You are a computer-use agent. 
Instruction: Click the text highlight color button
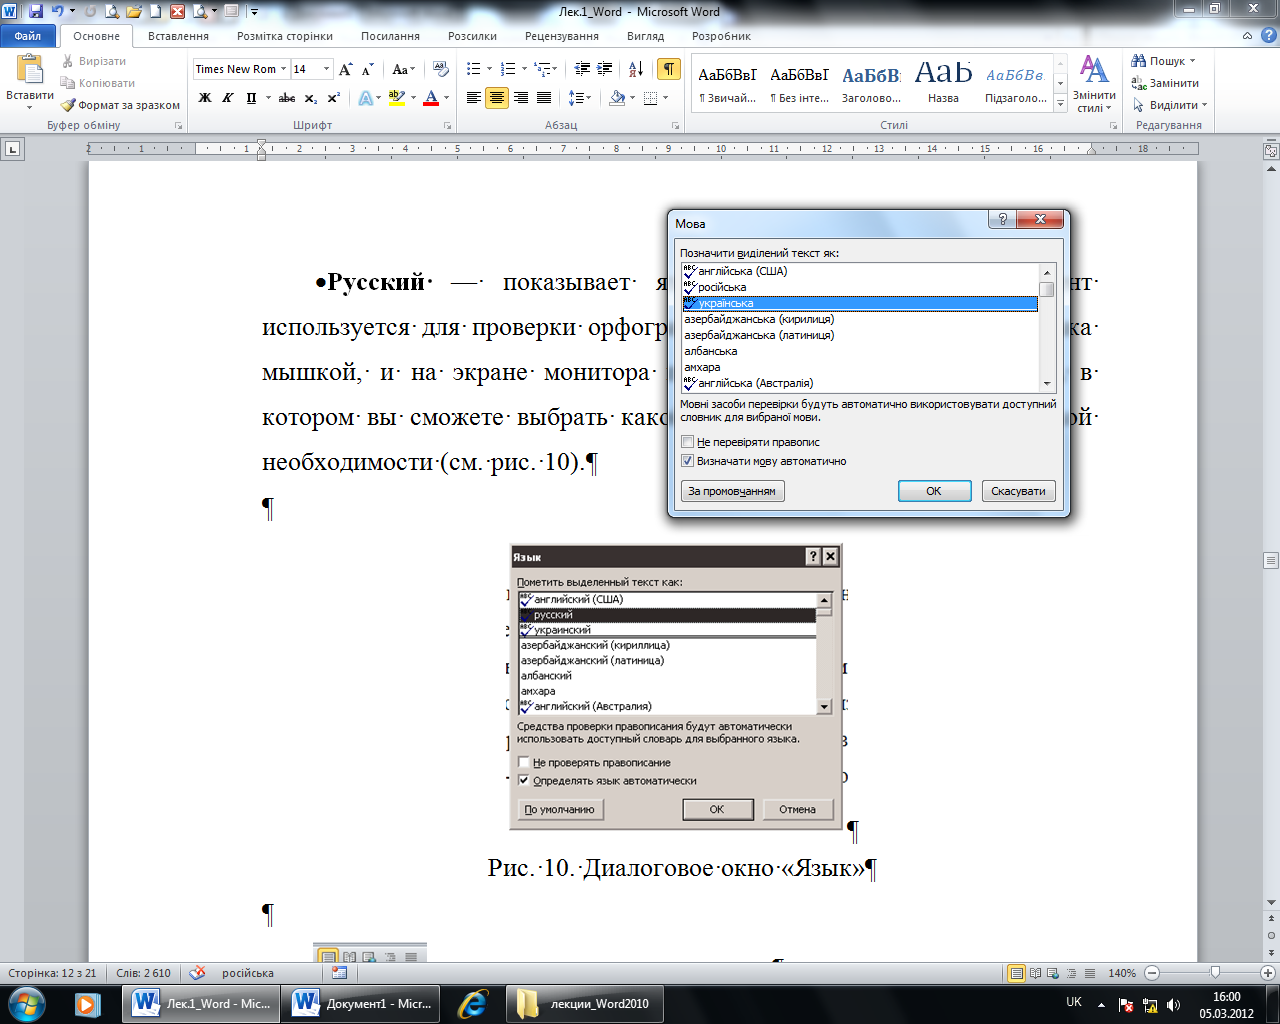tap(395, 98)
